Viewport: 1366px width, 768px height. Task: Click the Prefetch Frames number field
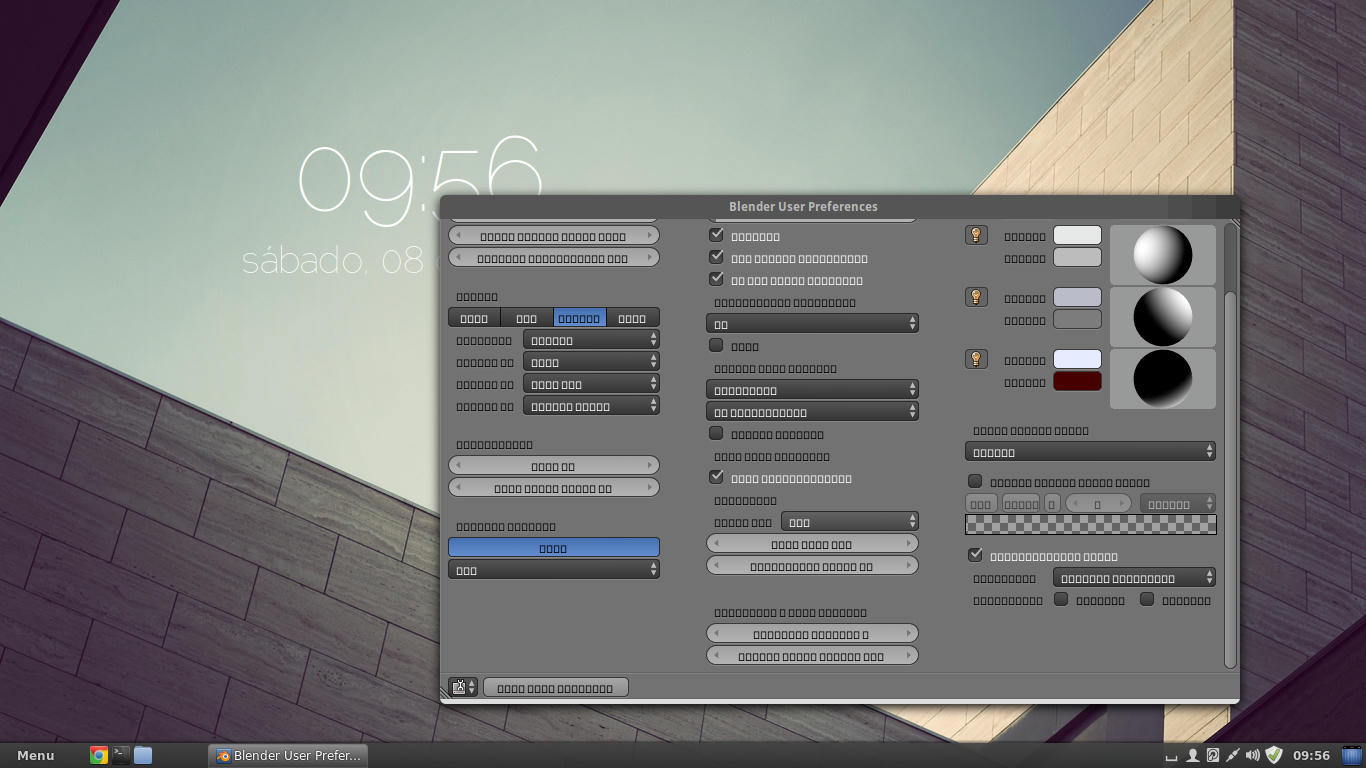[x=812, y=634]
